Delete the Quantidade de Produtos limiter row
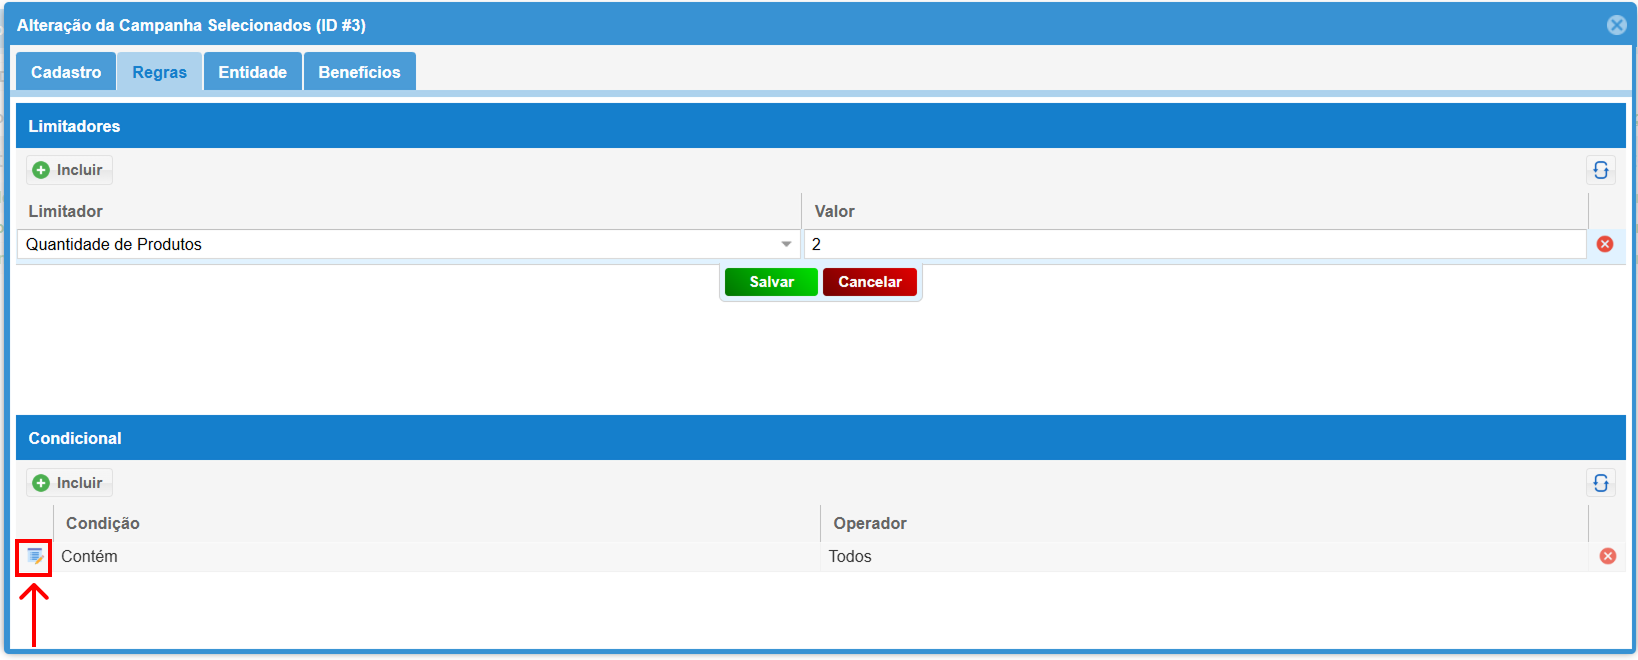 (1604, 244)
